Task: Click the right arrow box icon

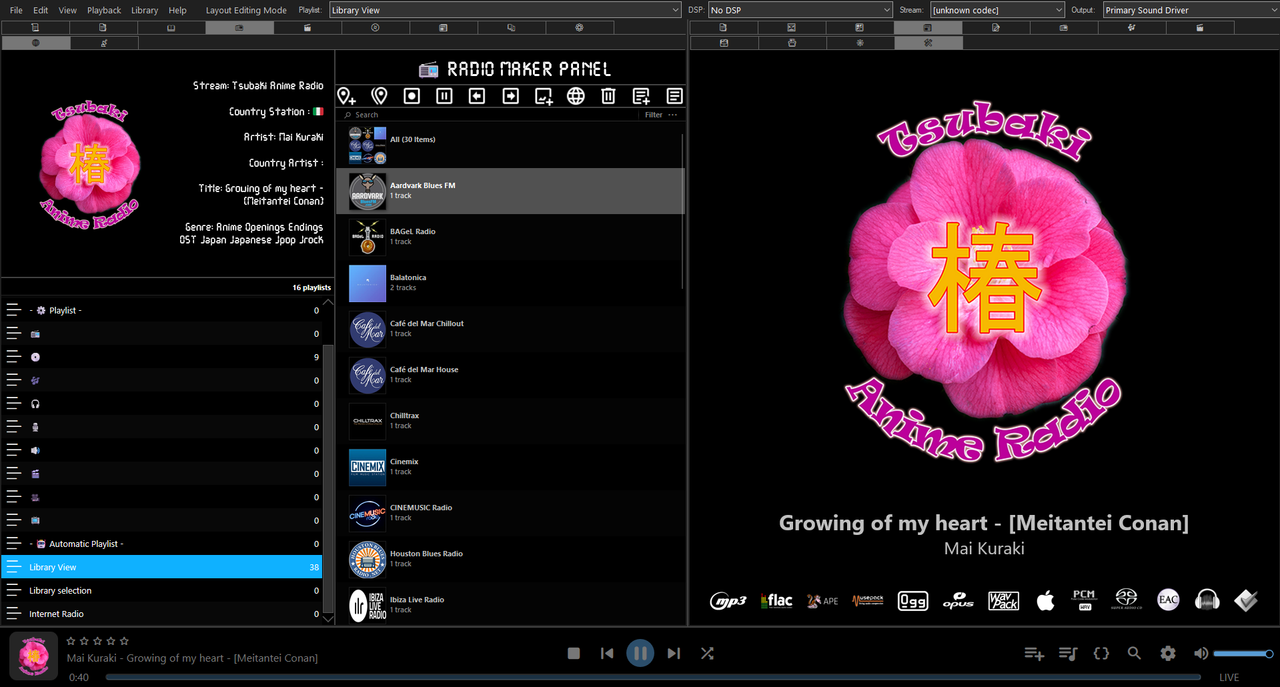Action: [510, 96]
